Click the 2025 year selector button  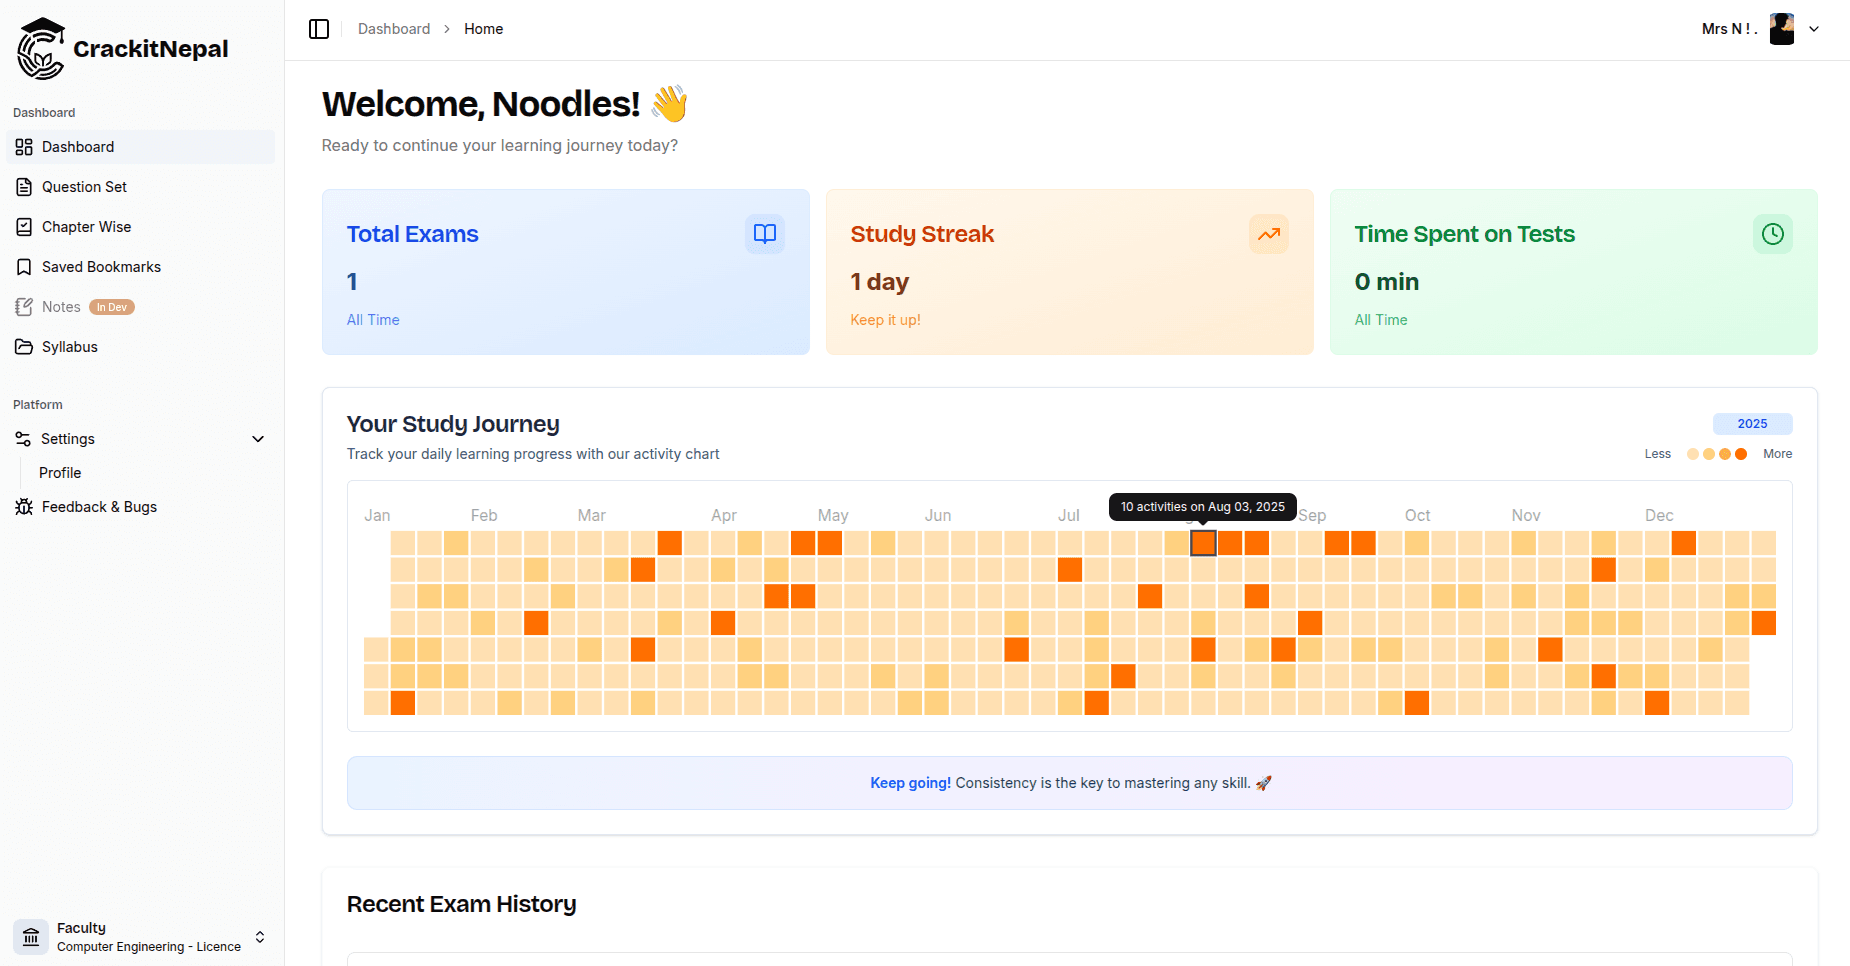point(1752,423)
